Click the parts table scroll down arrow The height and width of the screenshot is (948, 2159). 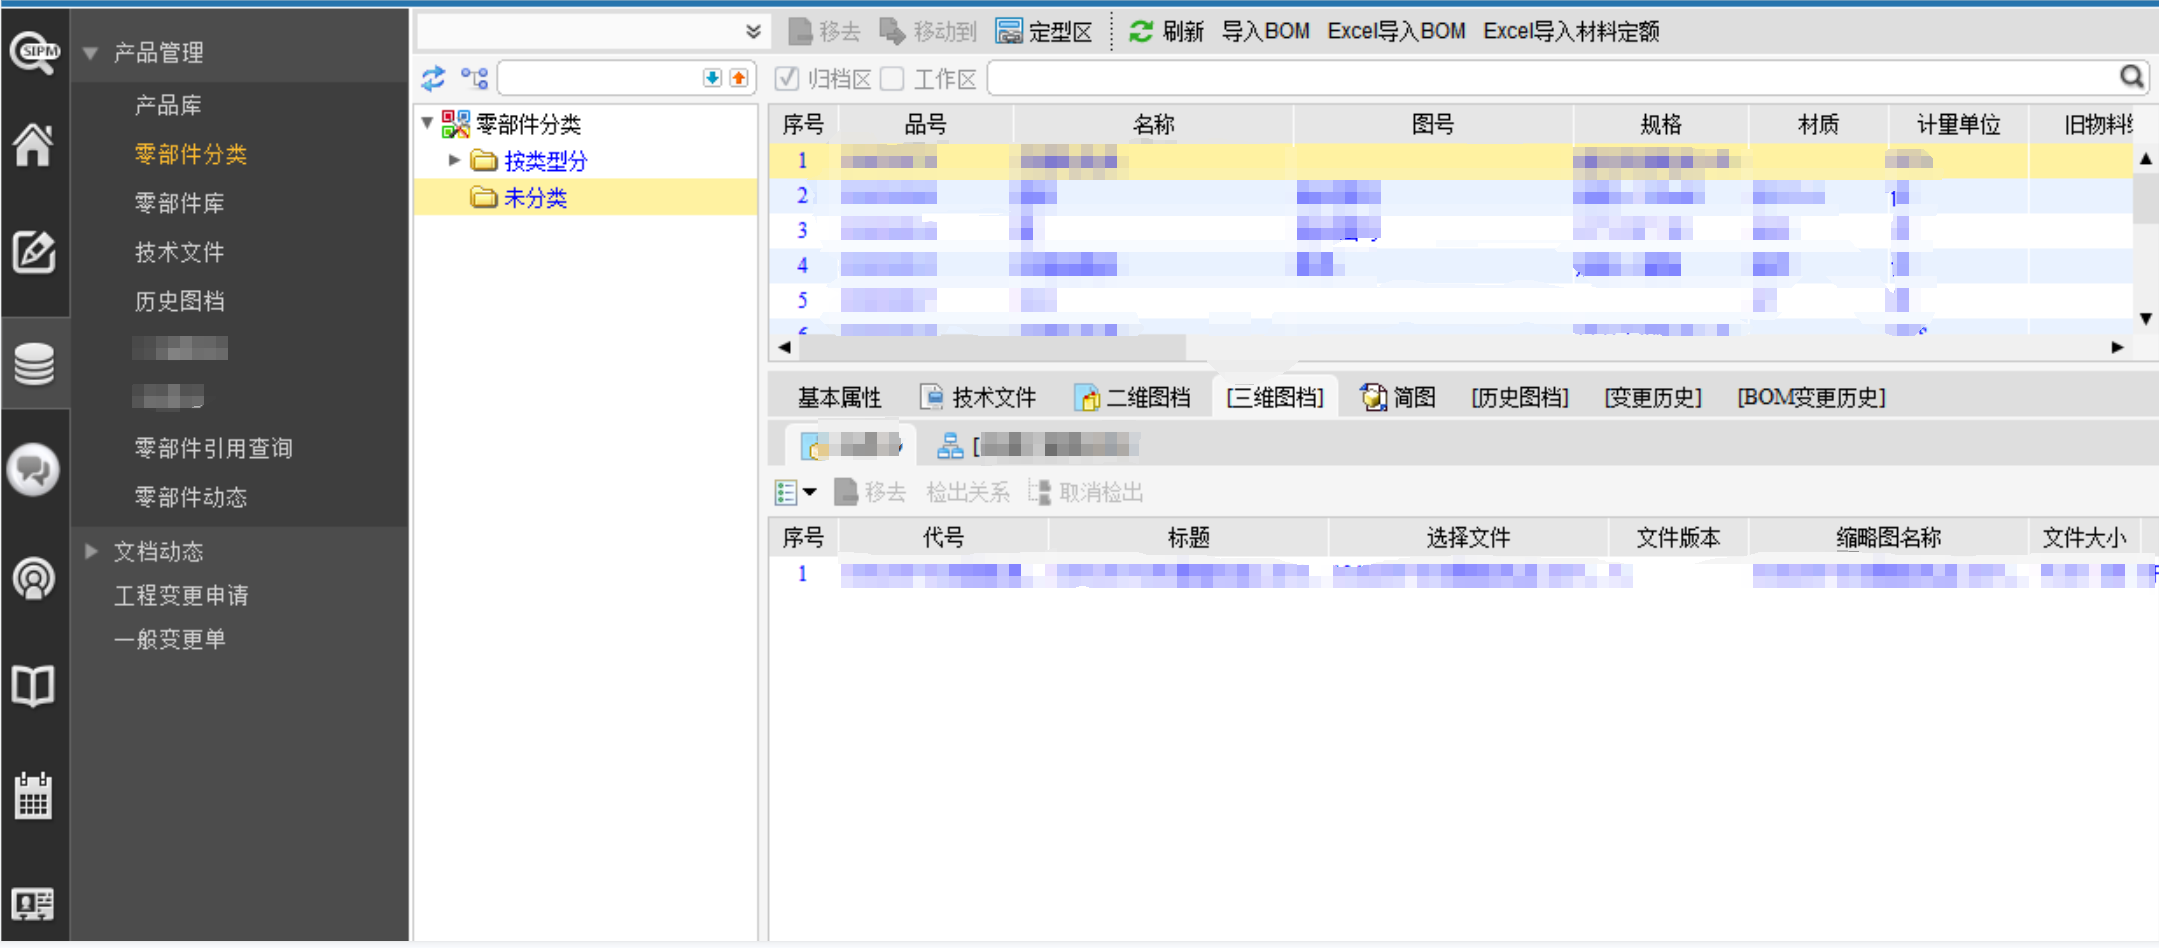pyautogui.click(x=2146, y=319)
